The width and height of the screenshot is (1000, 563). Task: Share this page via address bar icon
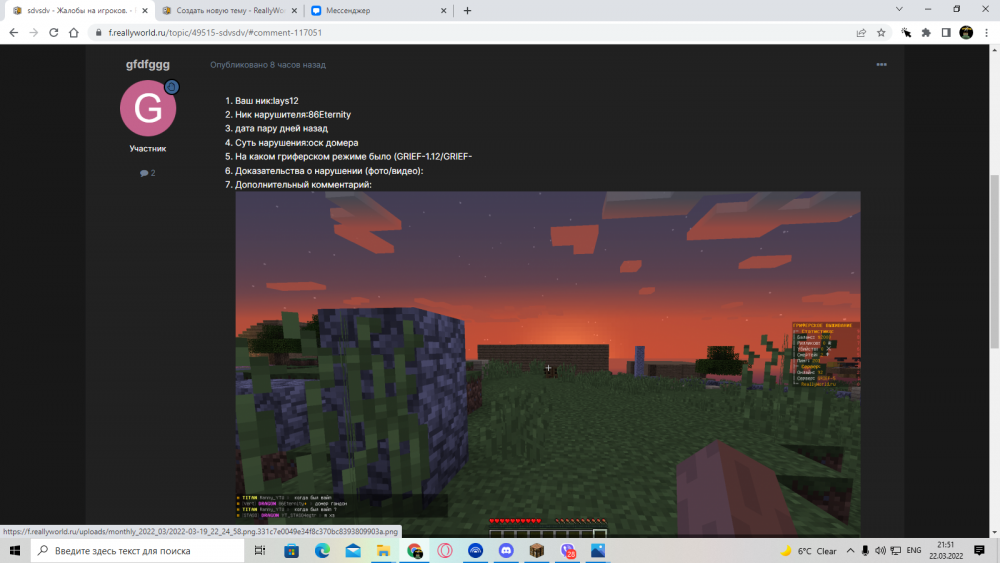pyautogui.click(x=861, y=33)
